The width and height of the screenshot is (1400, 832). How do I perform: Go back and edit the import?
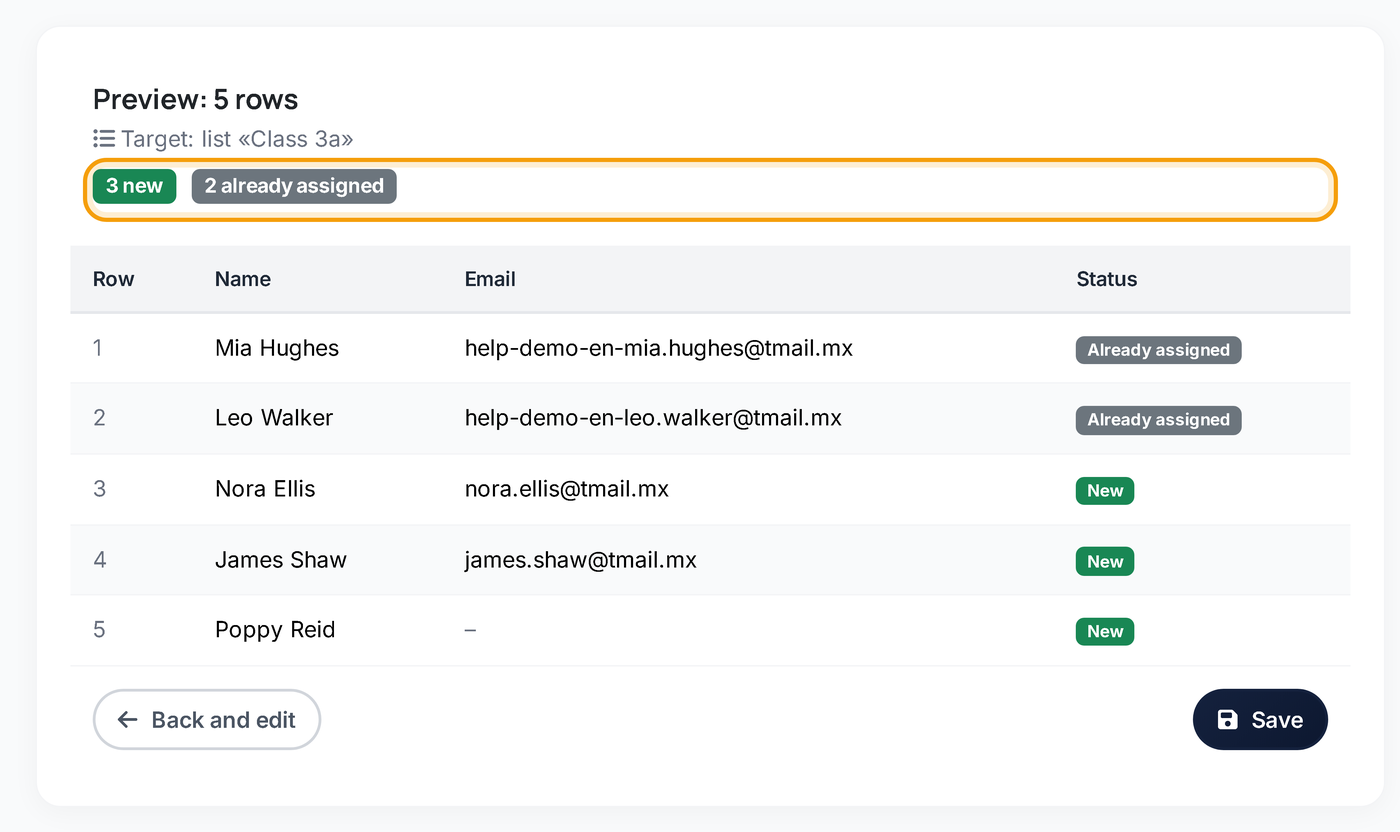click(207, 719)
